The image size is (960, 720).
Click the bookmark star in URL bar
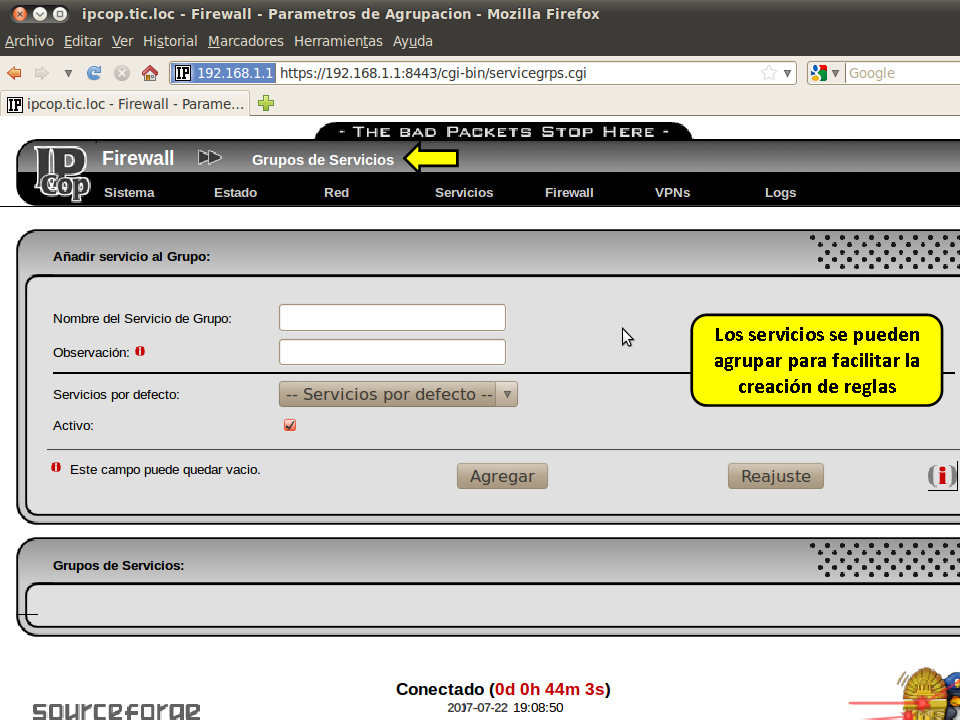(x=768, y=73)
